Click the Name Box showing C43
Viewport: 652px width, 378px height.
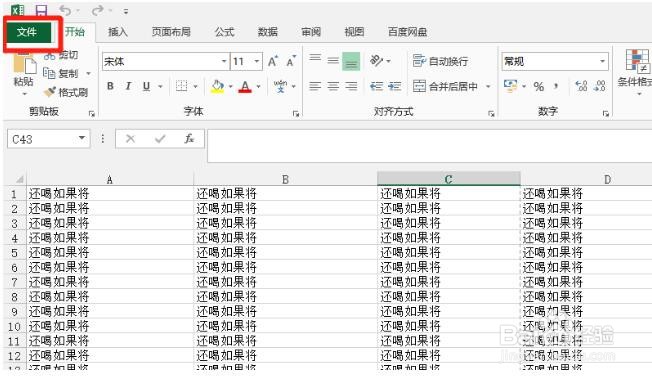(48, 139)
